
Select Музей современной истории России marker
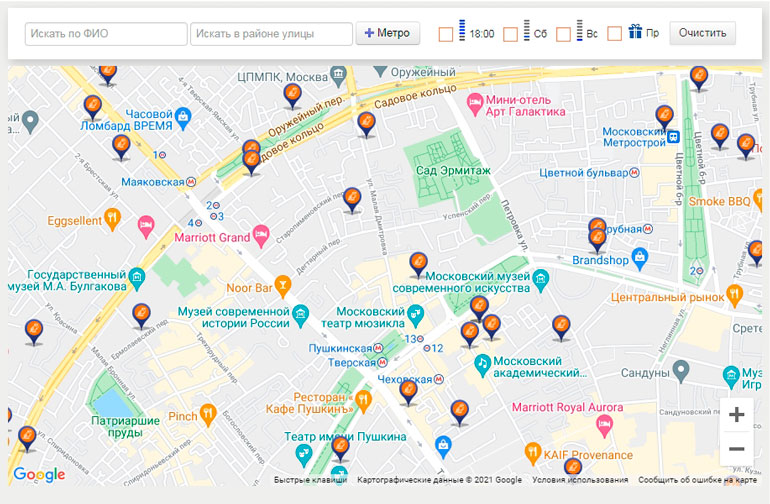pos(300,316)
